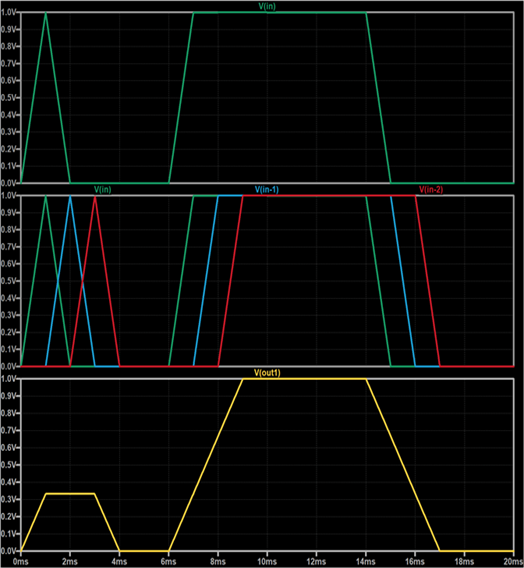Click the 10ms label on time axis

[267, 561]
